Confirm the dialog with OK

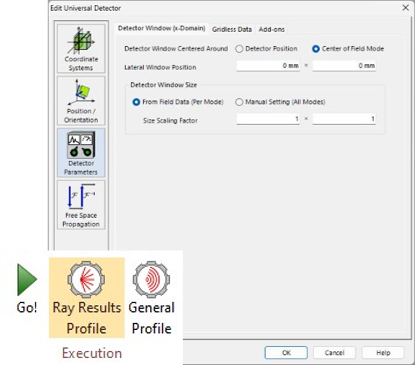[286, 353]
